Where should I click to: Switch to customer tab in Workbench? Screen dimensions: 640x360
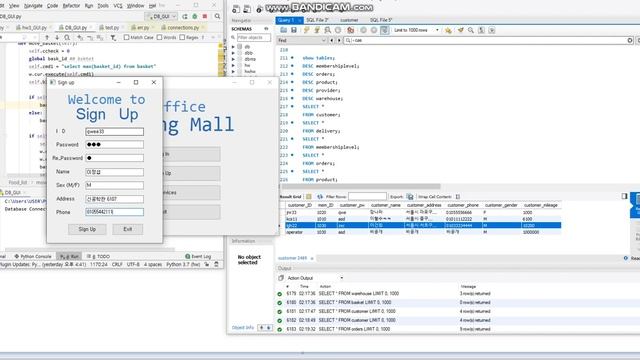pos(349,20)
